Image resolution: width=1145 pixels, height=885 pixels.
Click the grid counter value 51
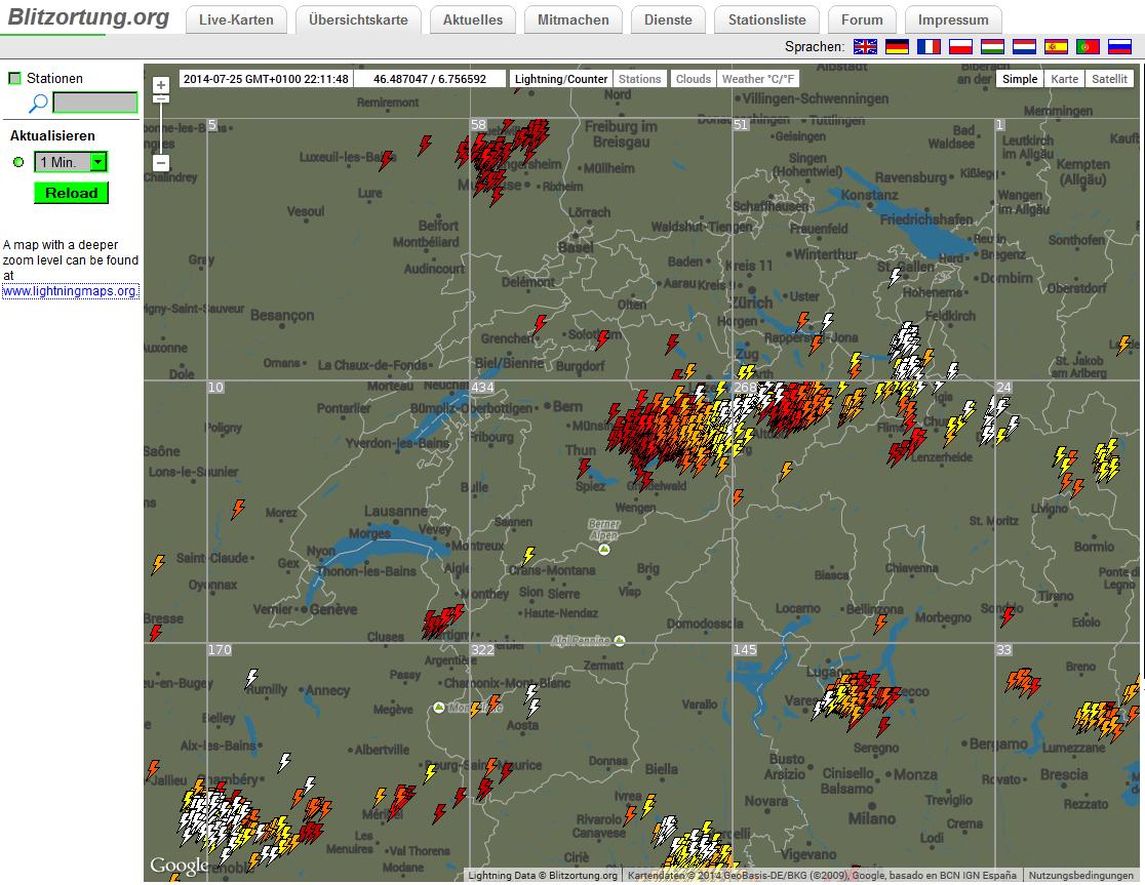click(x=741, y=125)
